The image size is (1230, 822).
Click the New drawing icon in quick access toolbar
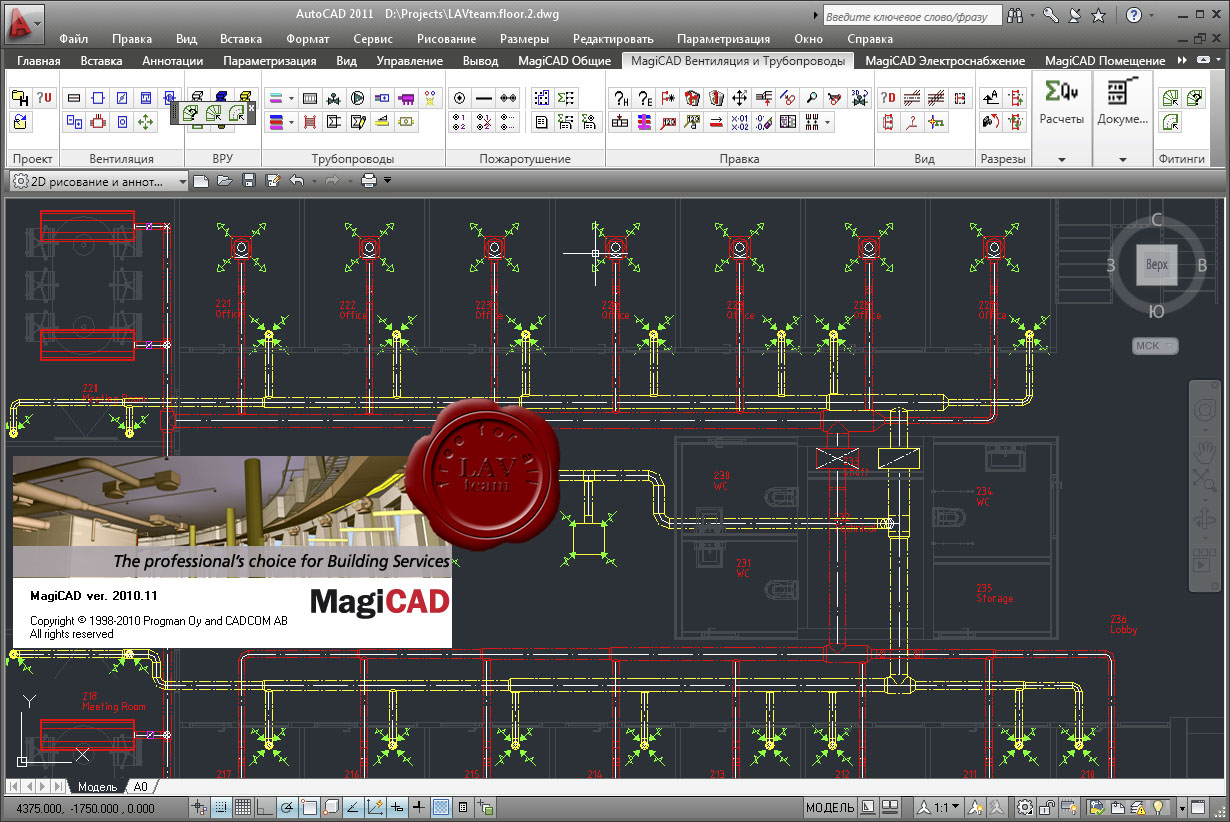pyautogui.click(x=201, y=181)
